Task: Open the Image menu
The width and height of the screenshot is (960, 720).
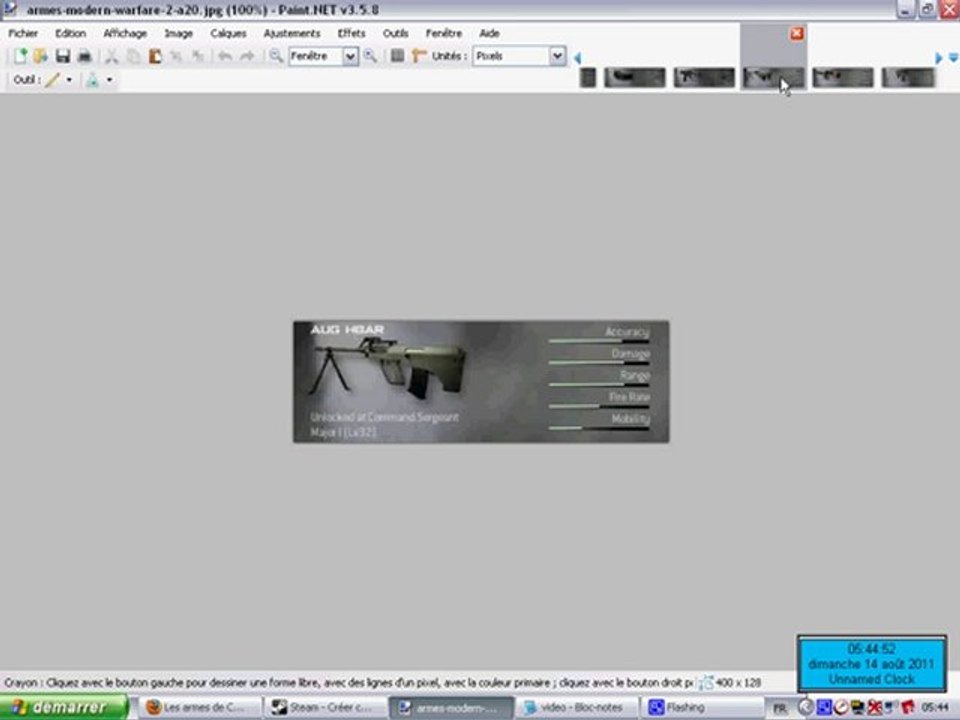Action: point(178,33)
